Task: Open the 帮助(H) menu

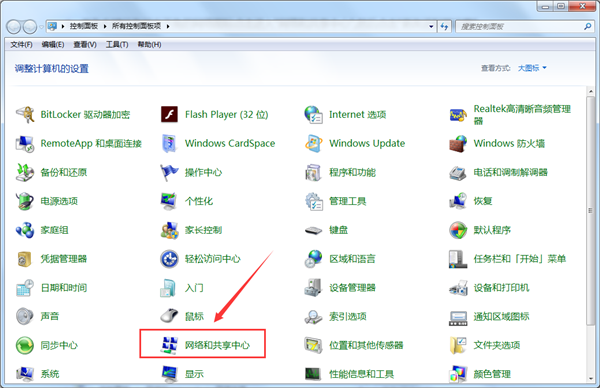Action: tap(149, 45)
